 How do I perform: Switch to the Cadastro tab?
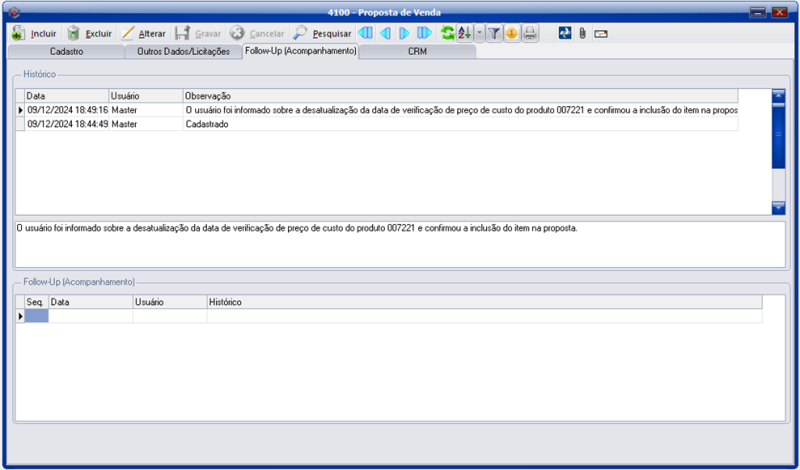click(66, 50)
